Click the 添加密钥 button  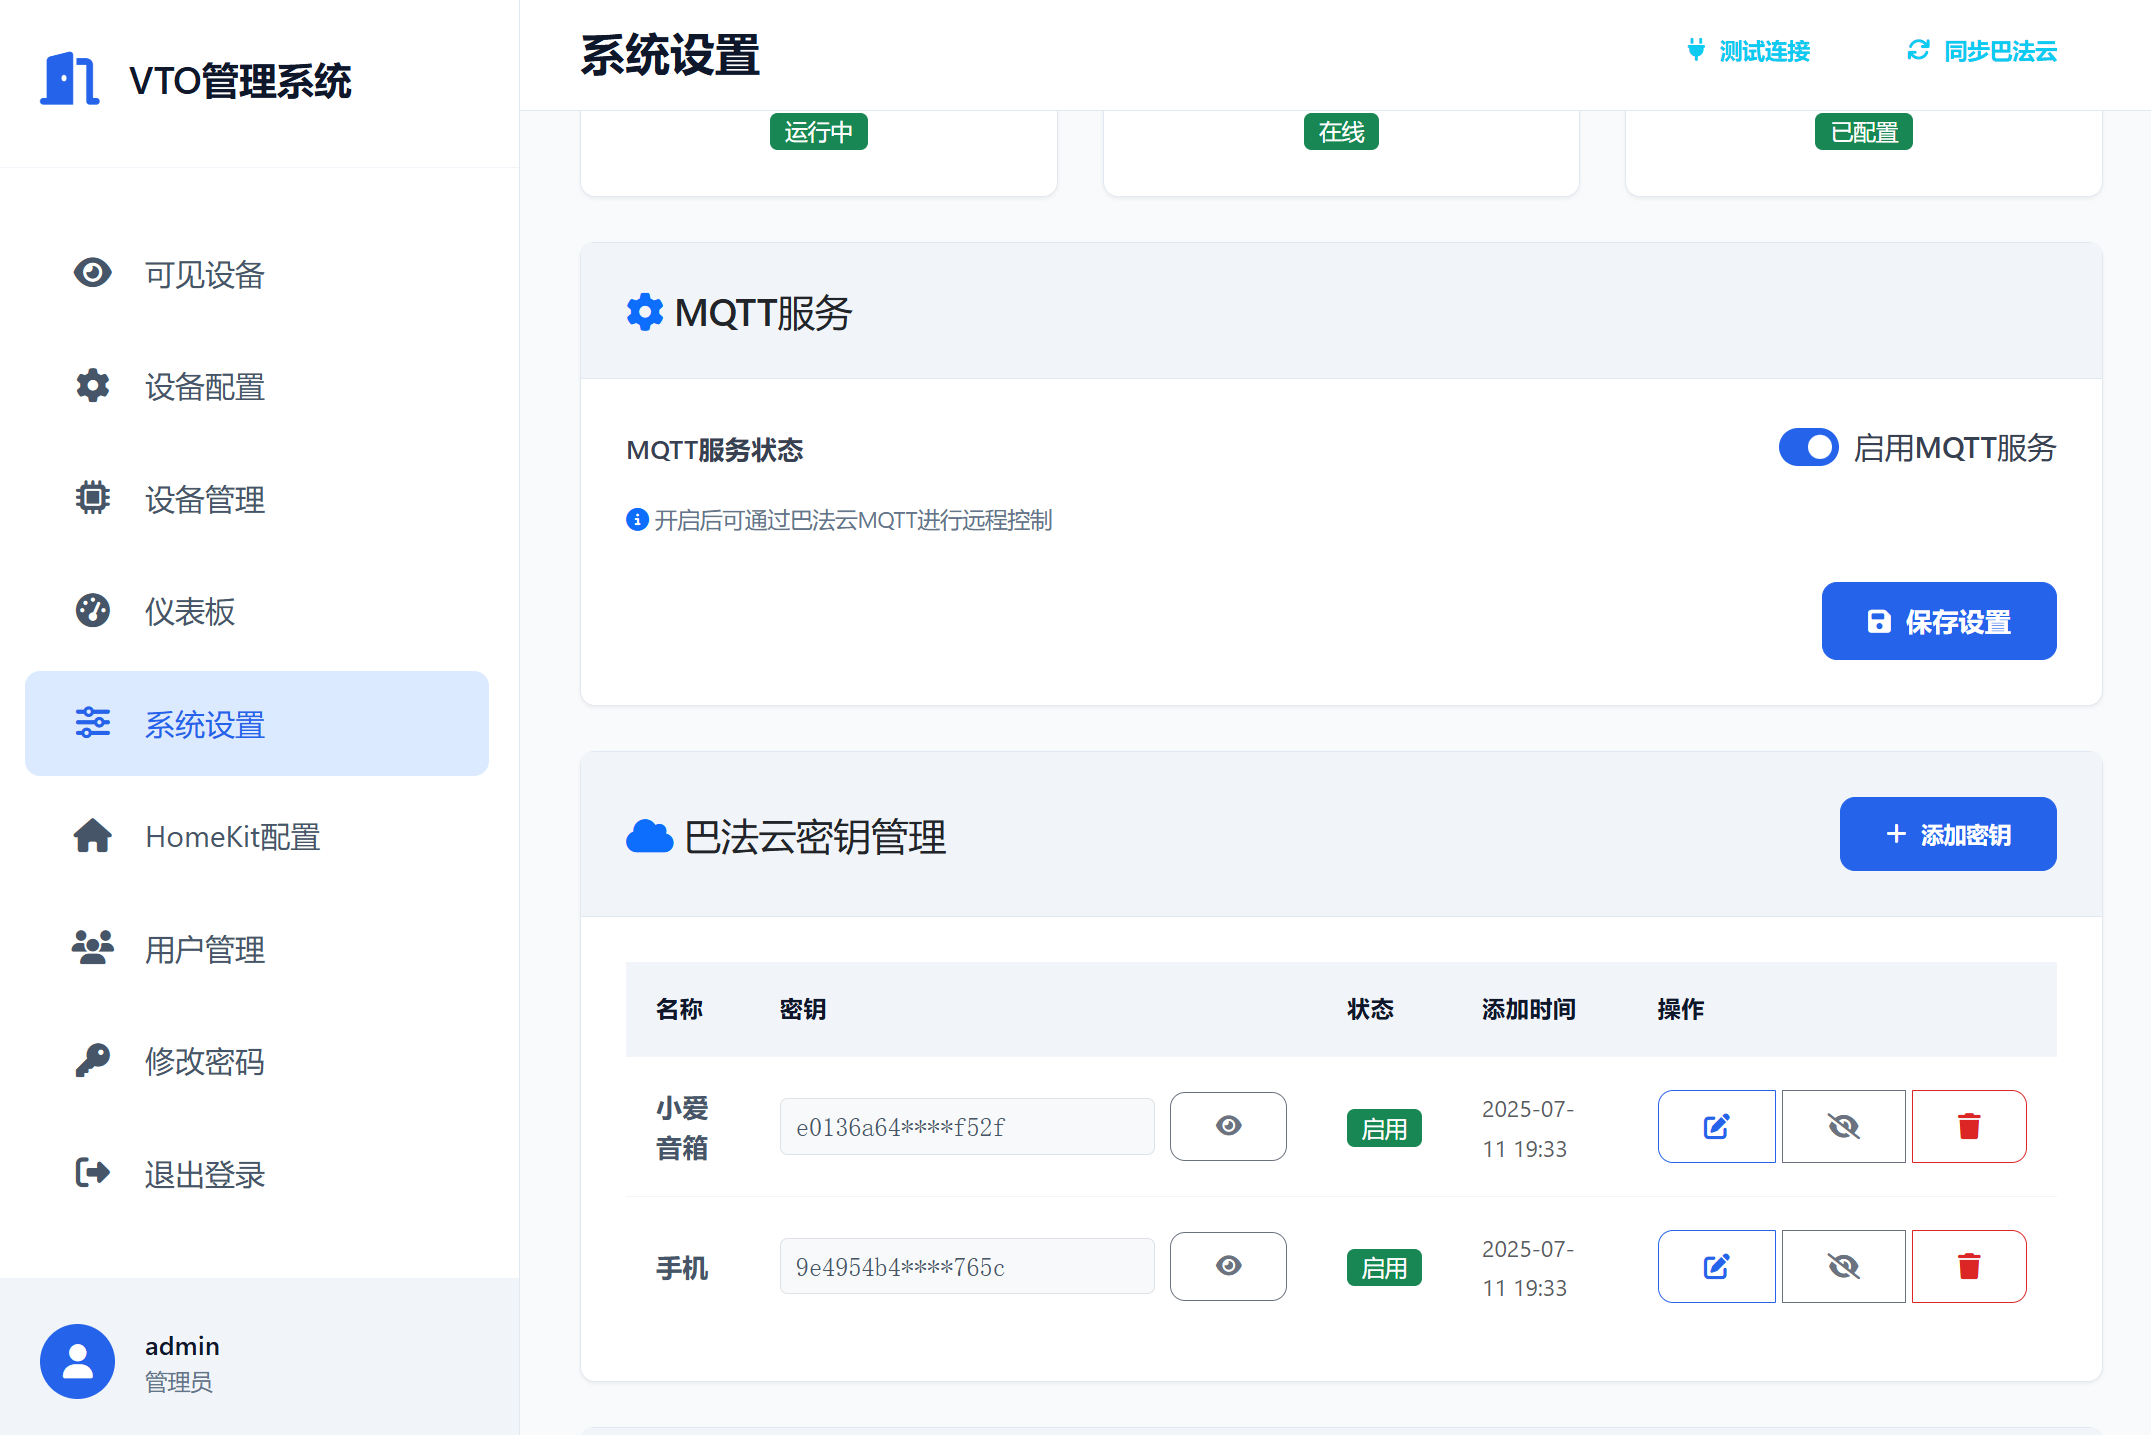pyautogui.click(x=1947, y=834)
